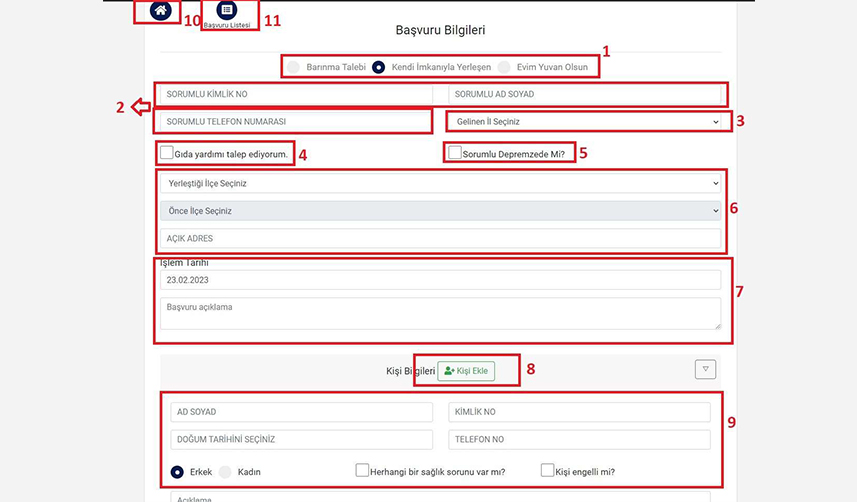Check Herhangi bir sağlık sorunu var mı
This screenshot has width=857, height=502.
363,470
